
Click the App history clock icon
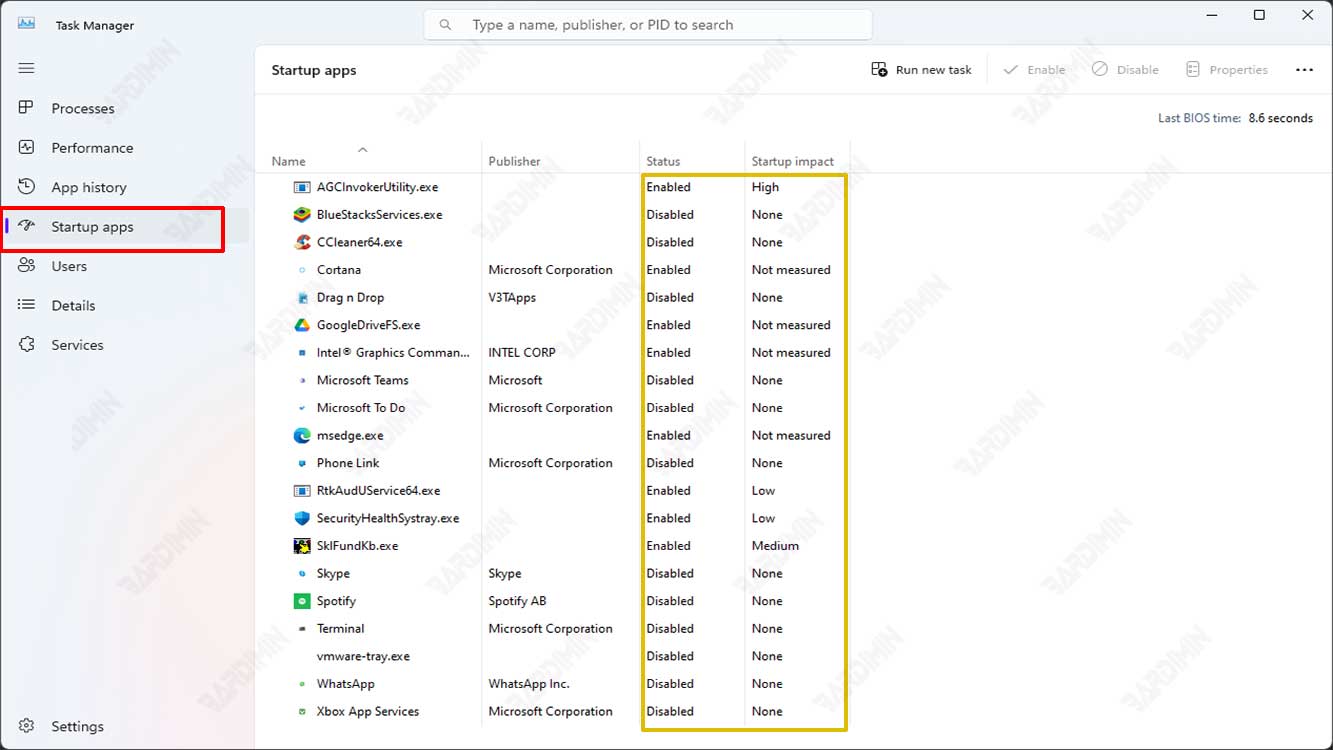tap(27, 187)
